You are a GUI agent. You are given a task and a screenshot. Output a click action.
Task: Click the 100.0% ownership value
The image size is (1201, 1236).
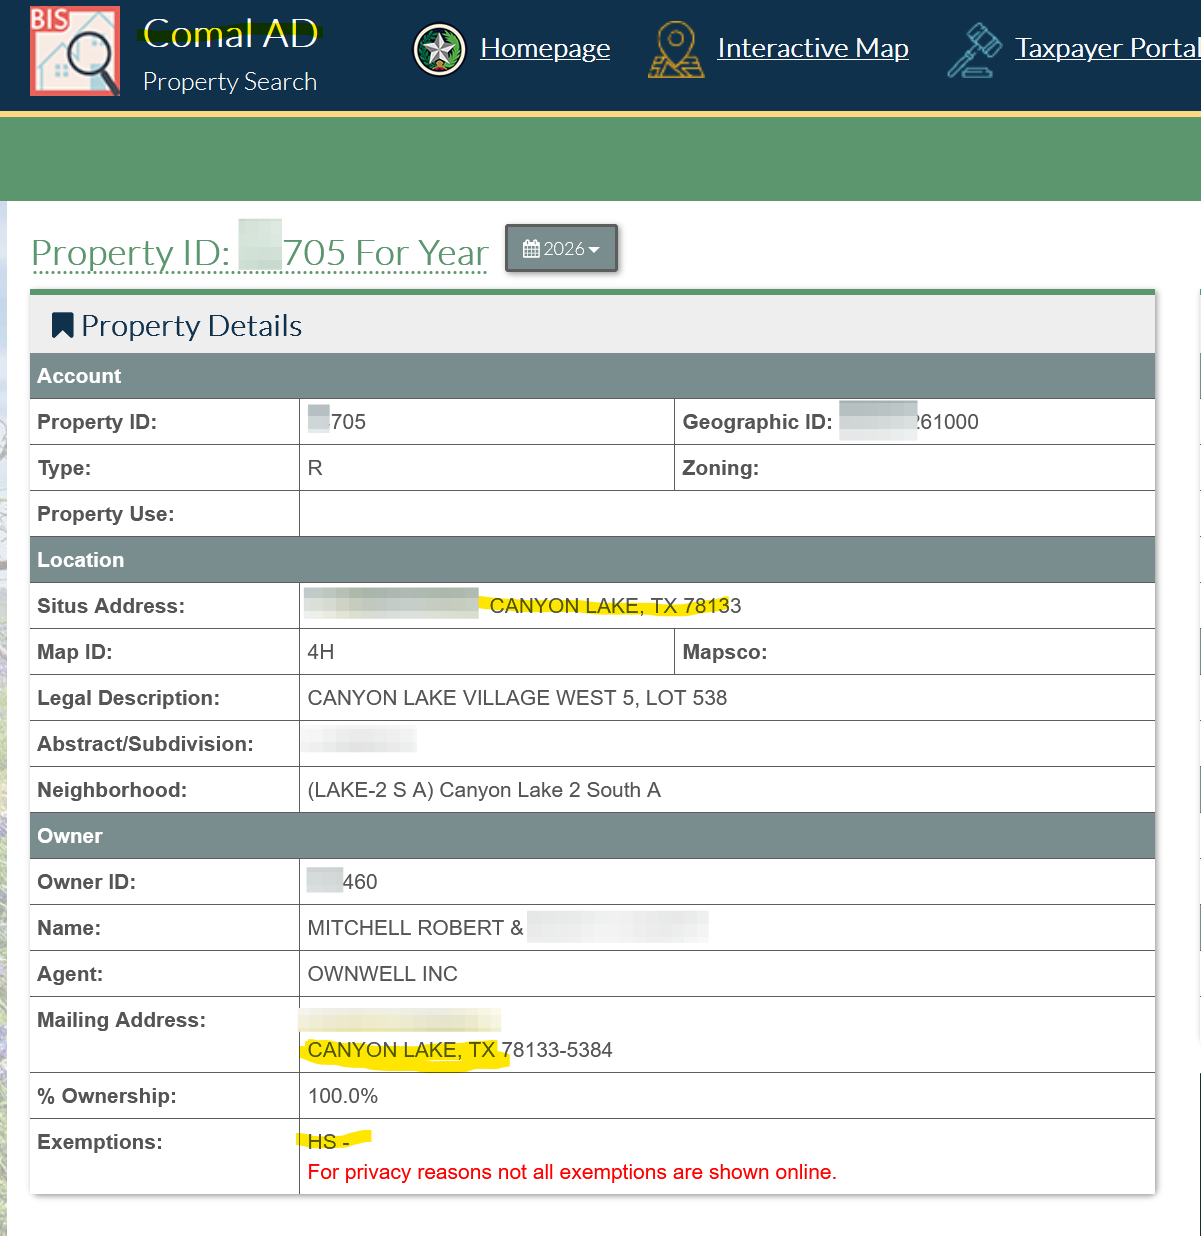click(x=343, y=1096)
